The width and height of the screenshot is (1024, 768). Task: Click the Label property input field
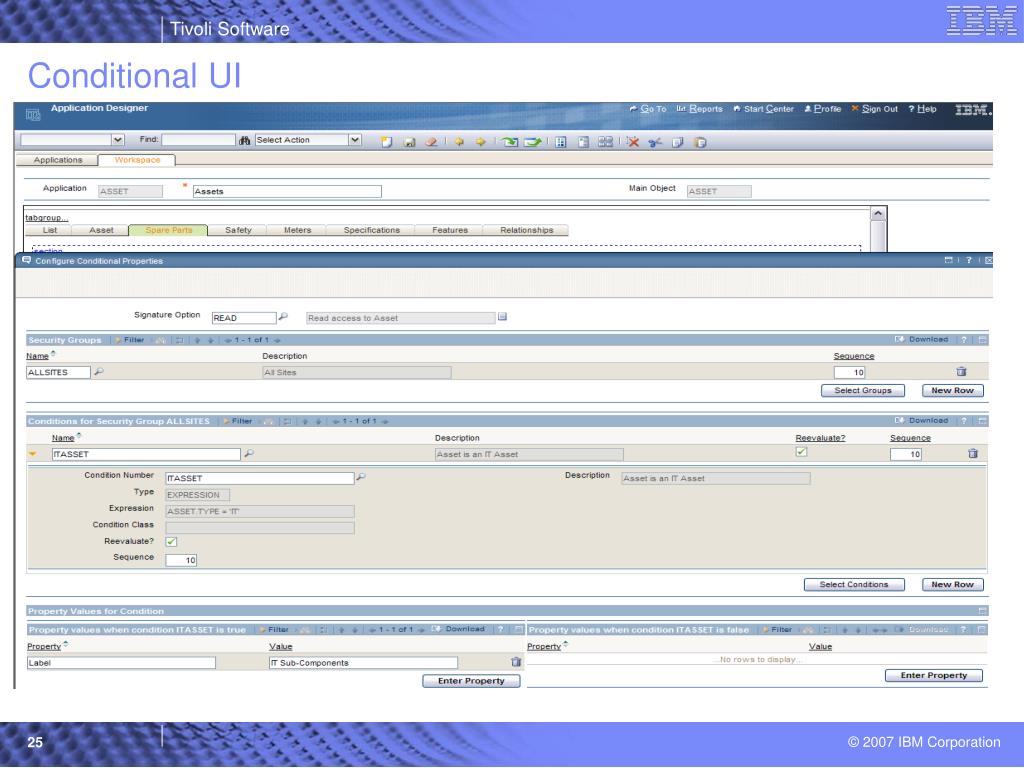click(x=121, y=663)
